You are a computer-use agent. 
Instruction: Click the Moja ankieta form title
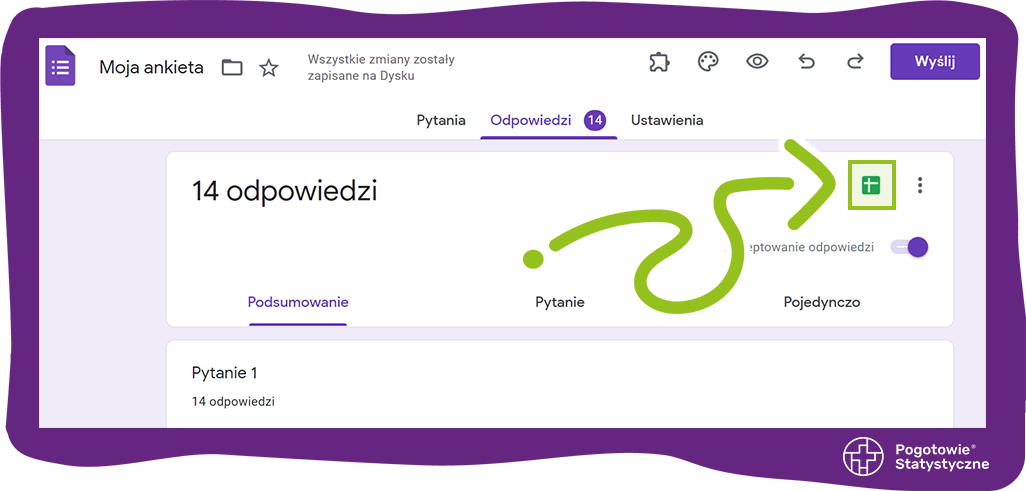(x=151, y=68)
